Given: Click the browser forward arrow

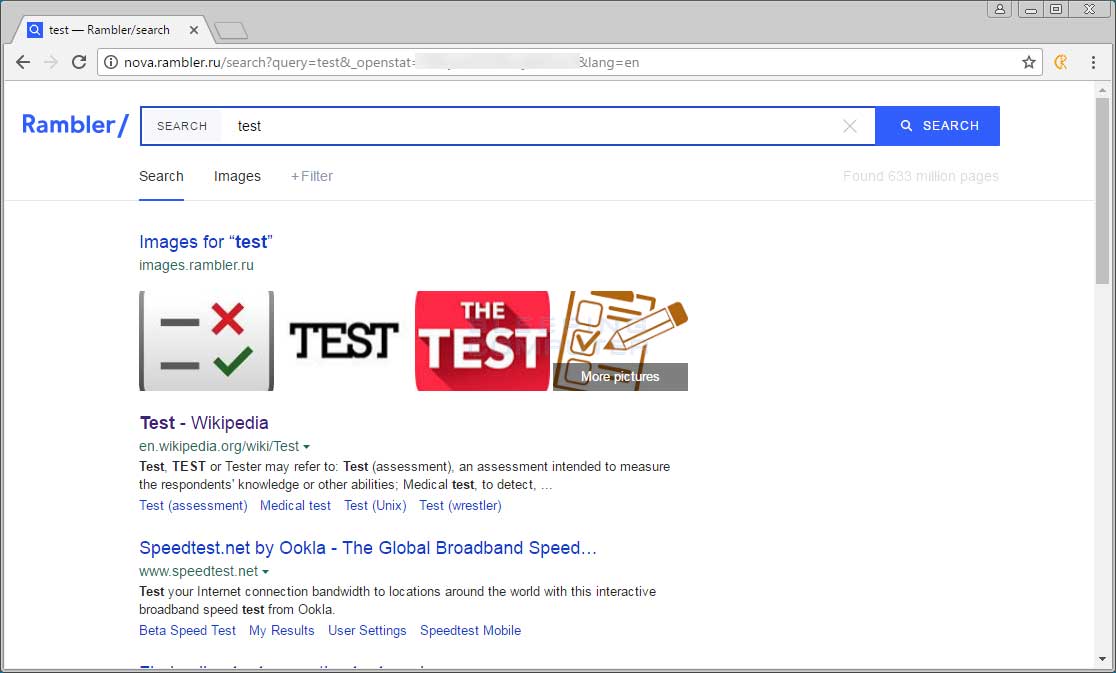Looking at the screenshot, I should point(51,63).
